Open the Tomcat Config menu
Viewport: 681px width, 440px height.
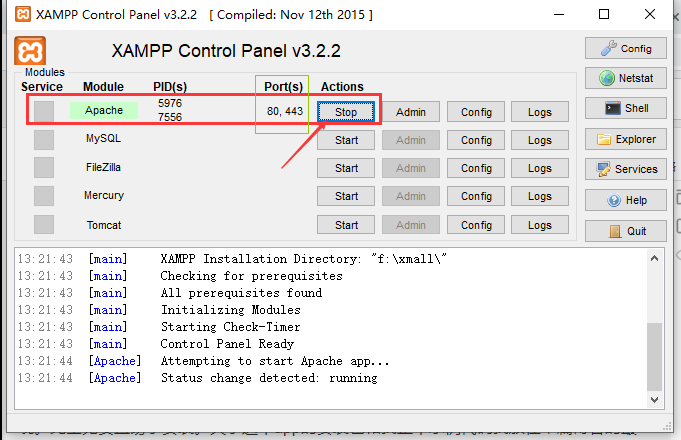click(x=476, y=225)
